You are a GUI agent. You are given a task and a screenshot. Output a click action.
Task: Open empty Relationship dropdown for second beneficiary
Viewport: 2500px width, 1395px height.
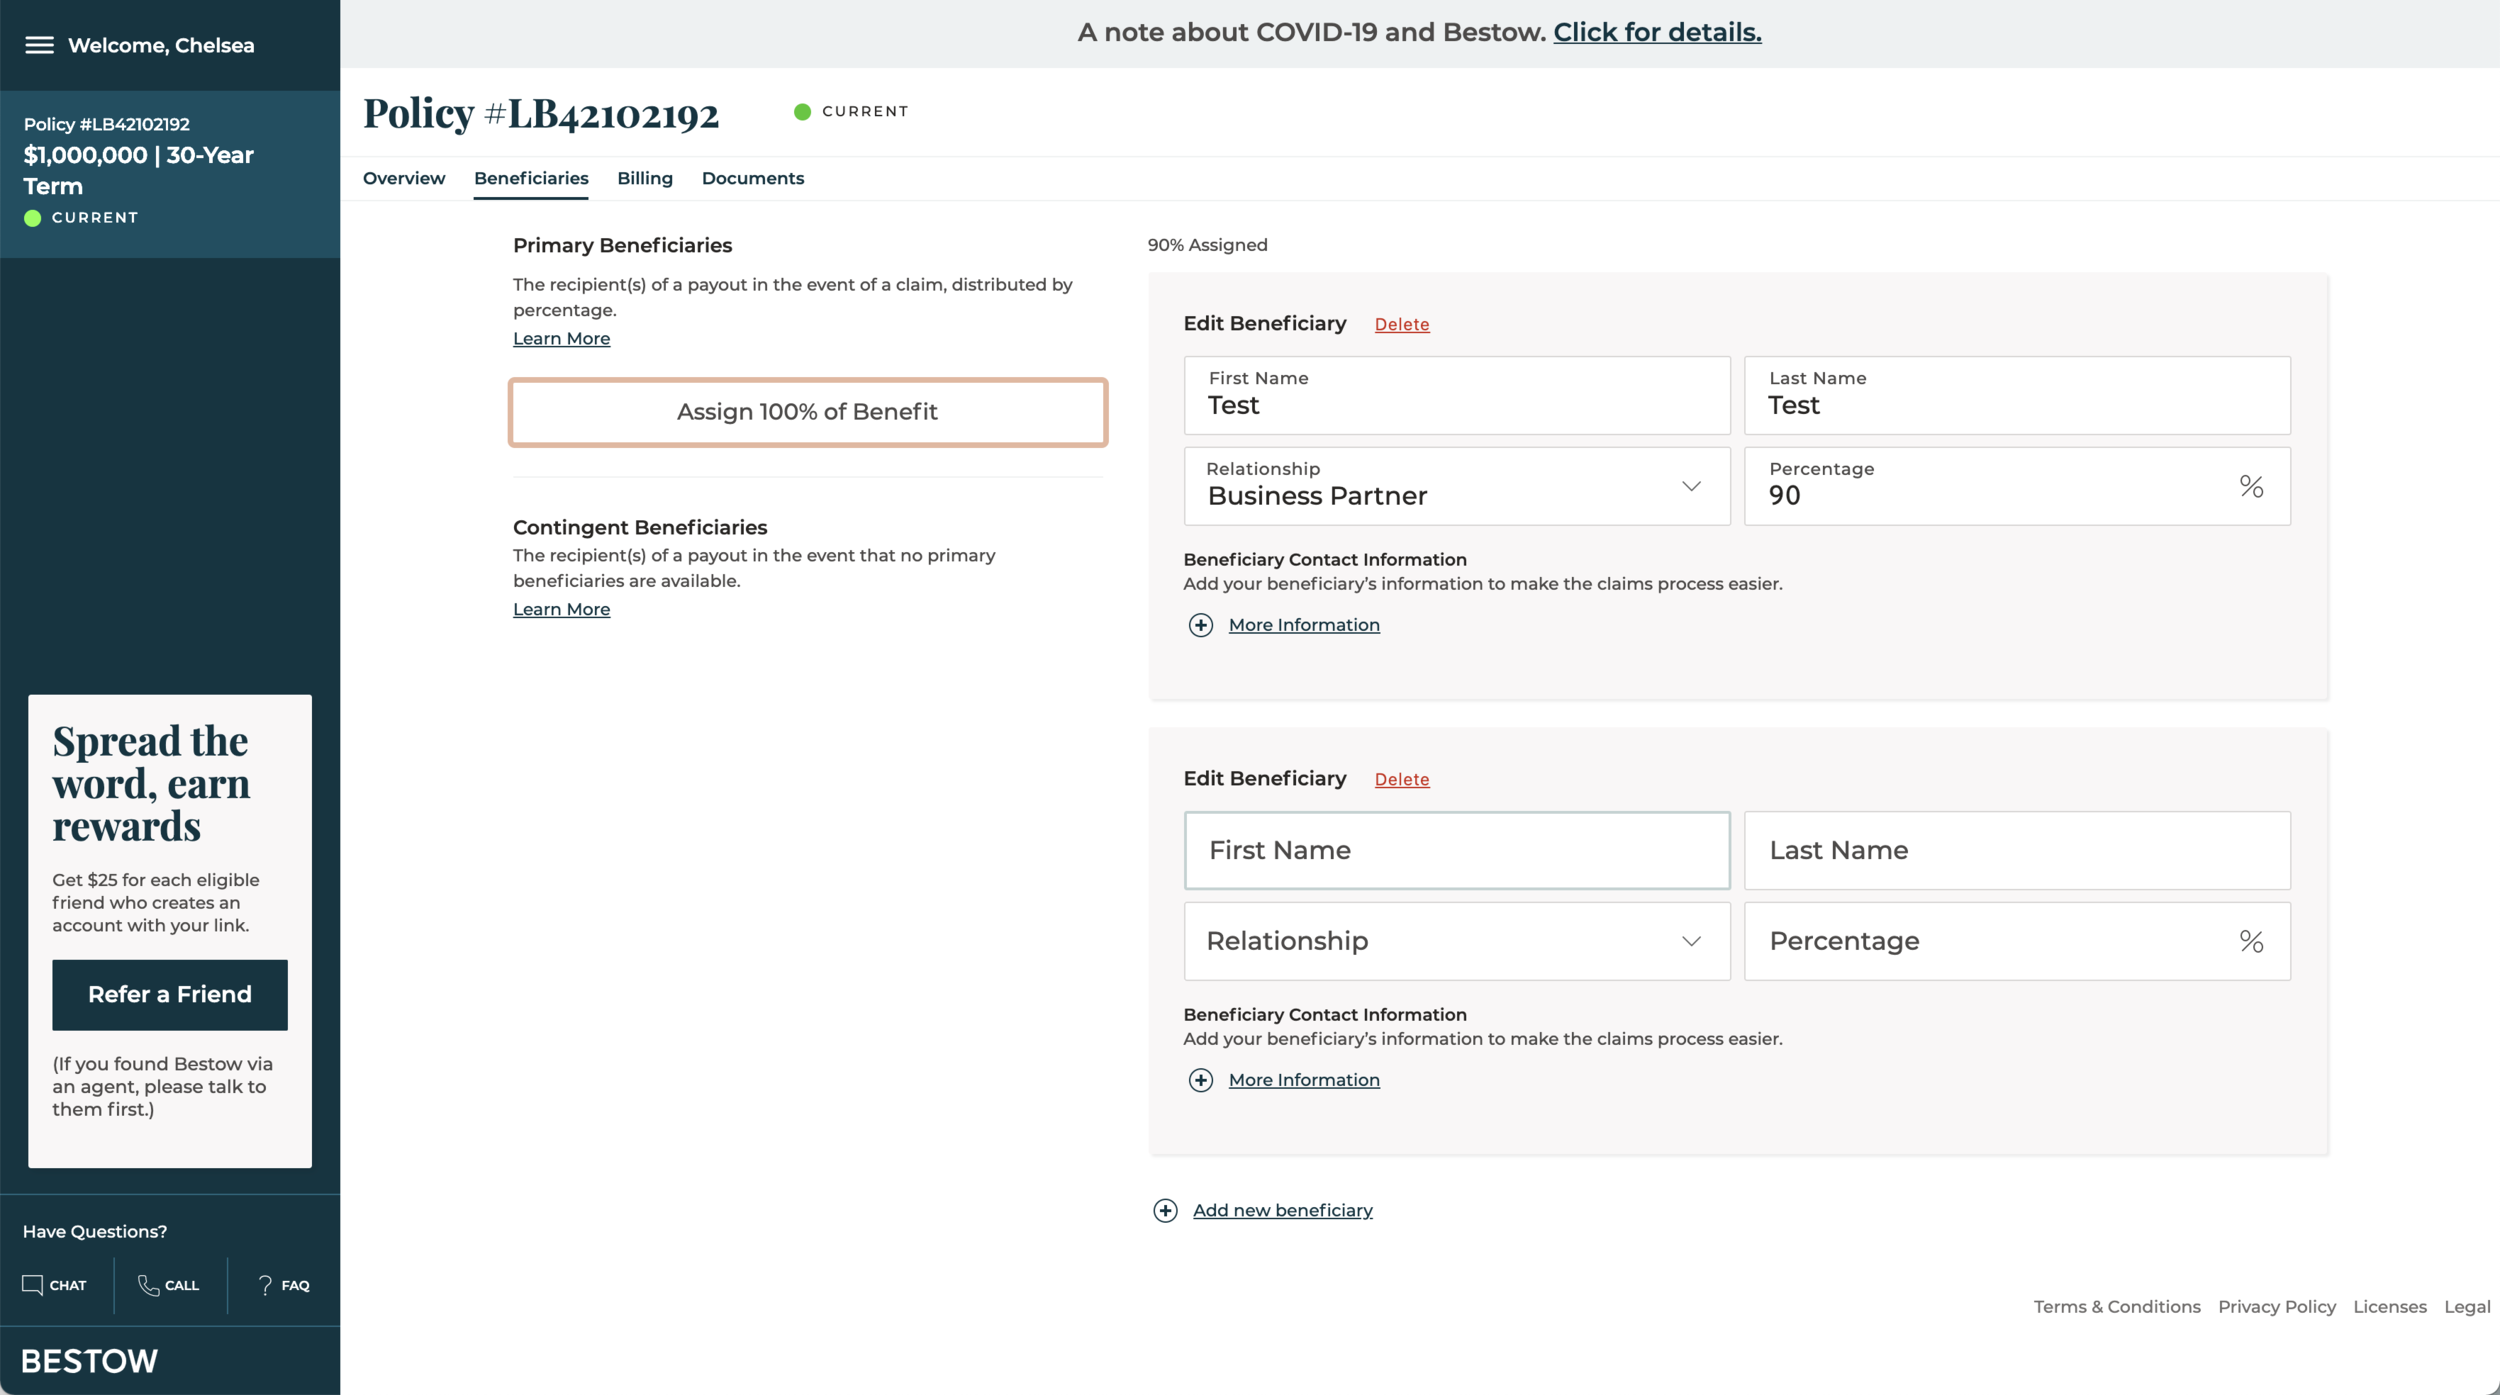(1456, 941)
